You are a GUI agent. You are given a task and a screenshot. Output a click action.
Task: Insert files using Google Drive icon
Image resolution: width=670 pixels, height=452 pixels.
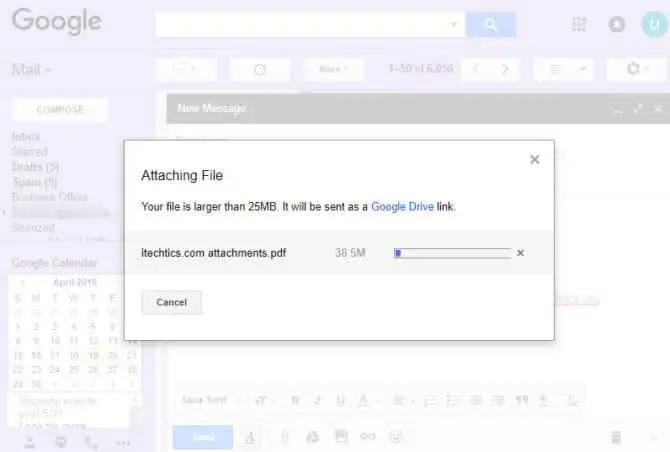coord(313,437)
